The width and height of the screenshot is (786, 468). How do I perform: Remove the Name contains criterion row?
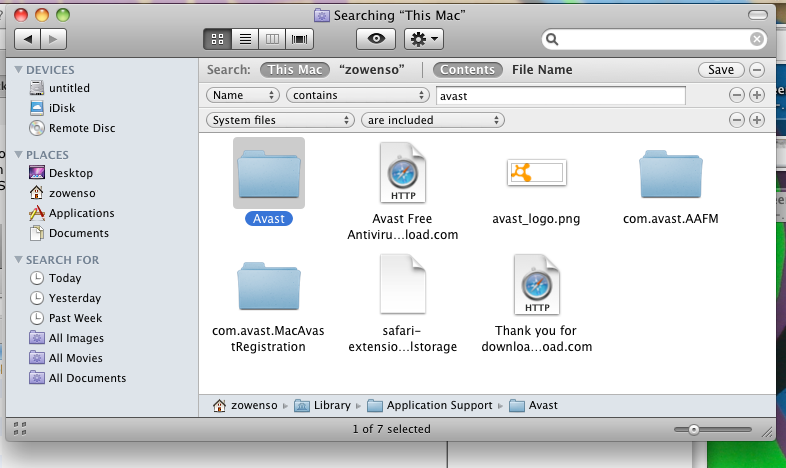[x=736, y=95]
